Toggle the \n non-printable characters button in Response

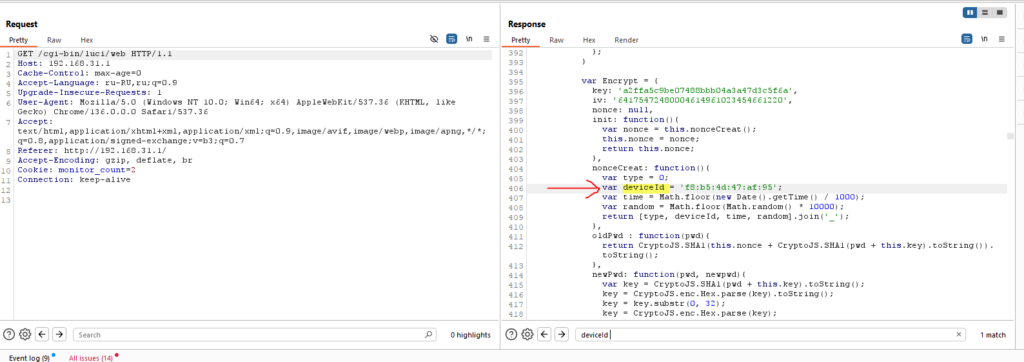coord(984,39)
